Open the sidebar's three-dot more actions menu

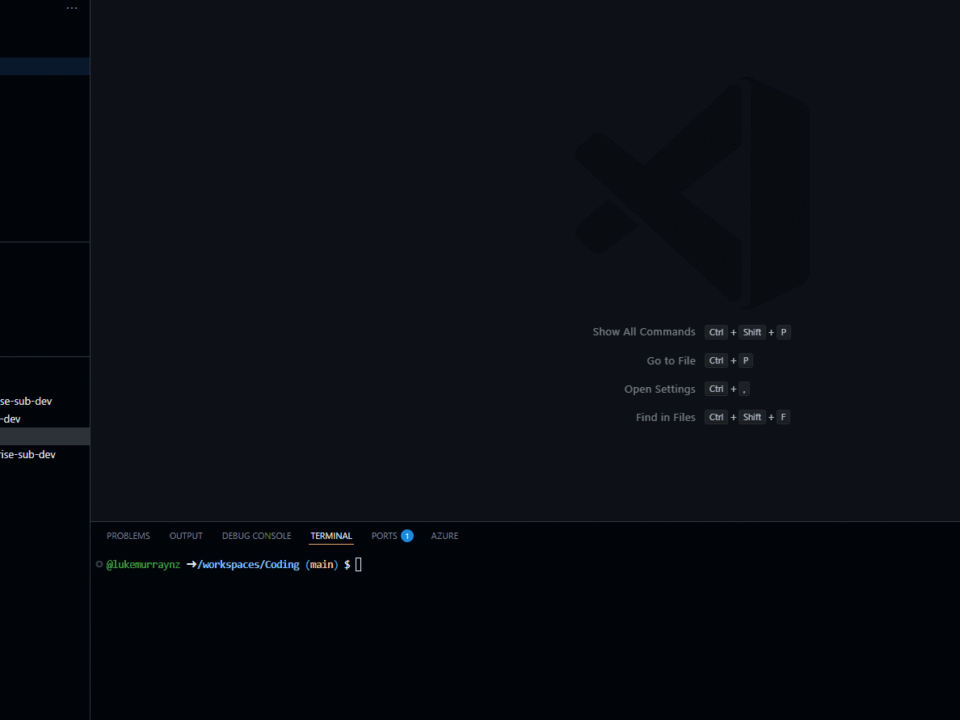[72, 9]
